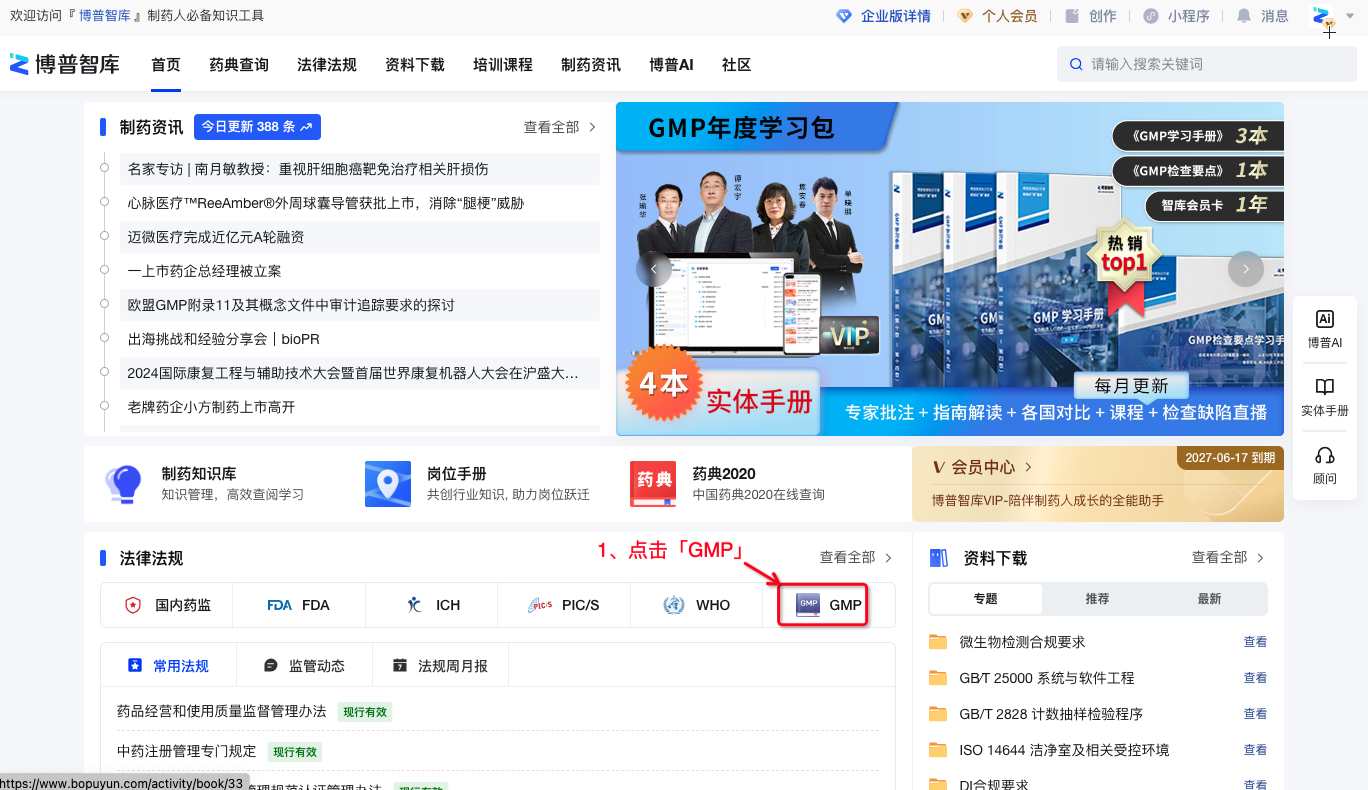Select the 国内药监 emblem icon
Viewport: 1368px width, 790px height.
(x=132, y=605)
